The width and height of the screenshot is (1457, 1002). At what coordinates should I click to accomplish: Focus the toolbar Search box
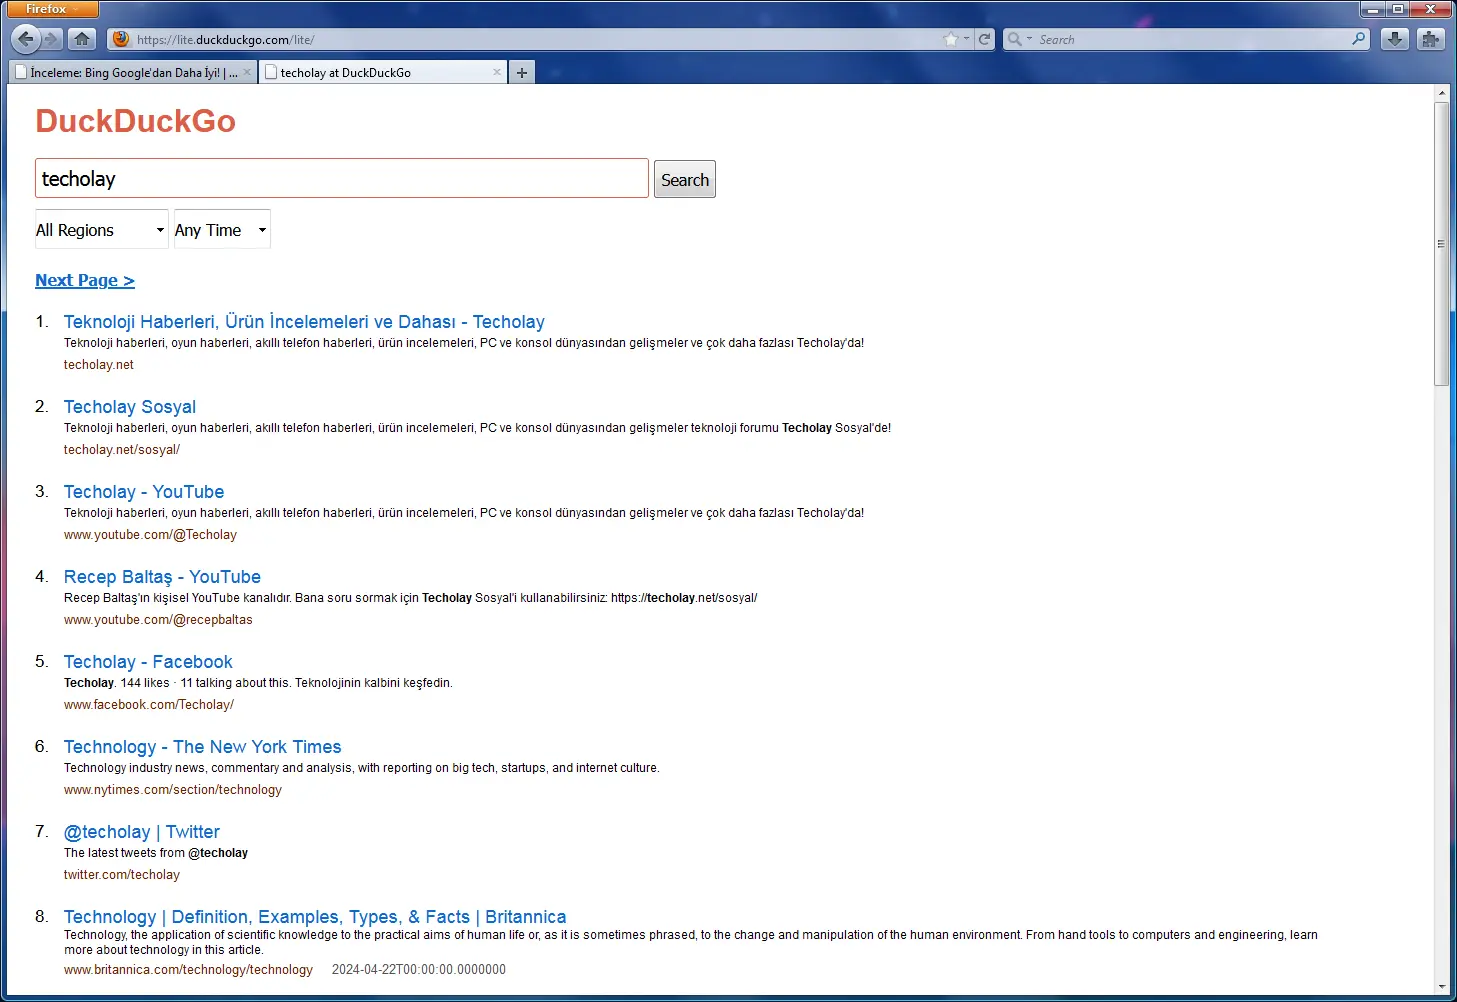coord(1190,39)
